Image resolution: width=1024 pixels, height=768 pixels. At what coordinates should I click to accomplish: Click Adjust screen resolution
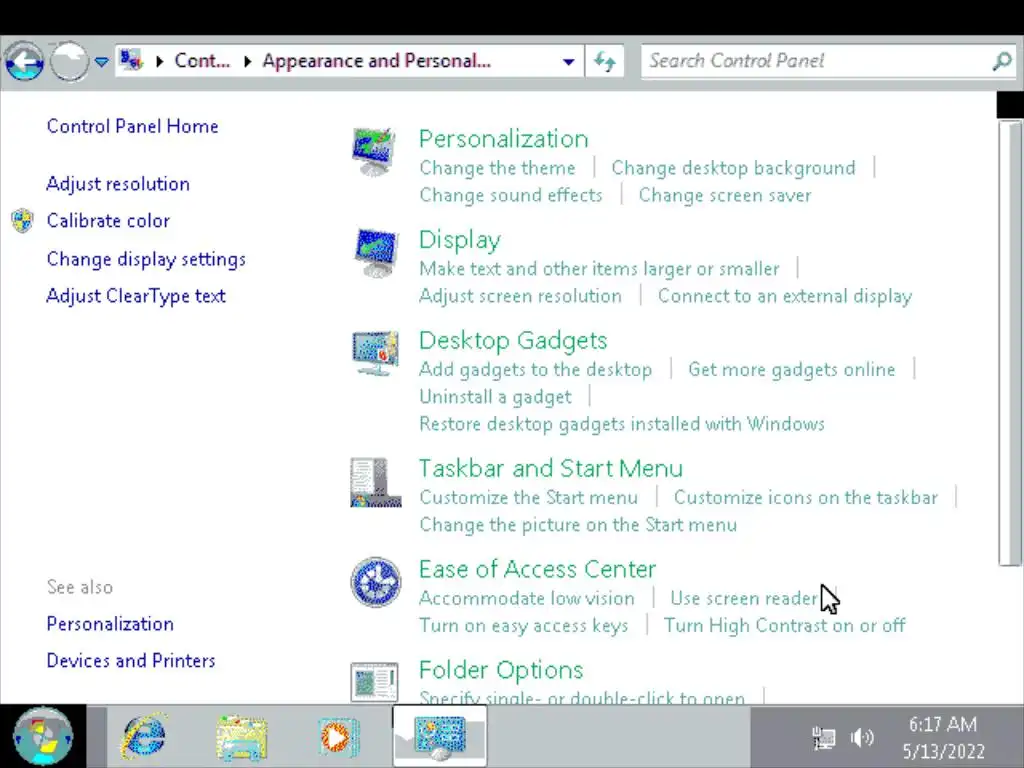pyautogui.click(x=520, y=296)
